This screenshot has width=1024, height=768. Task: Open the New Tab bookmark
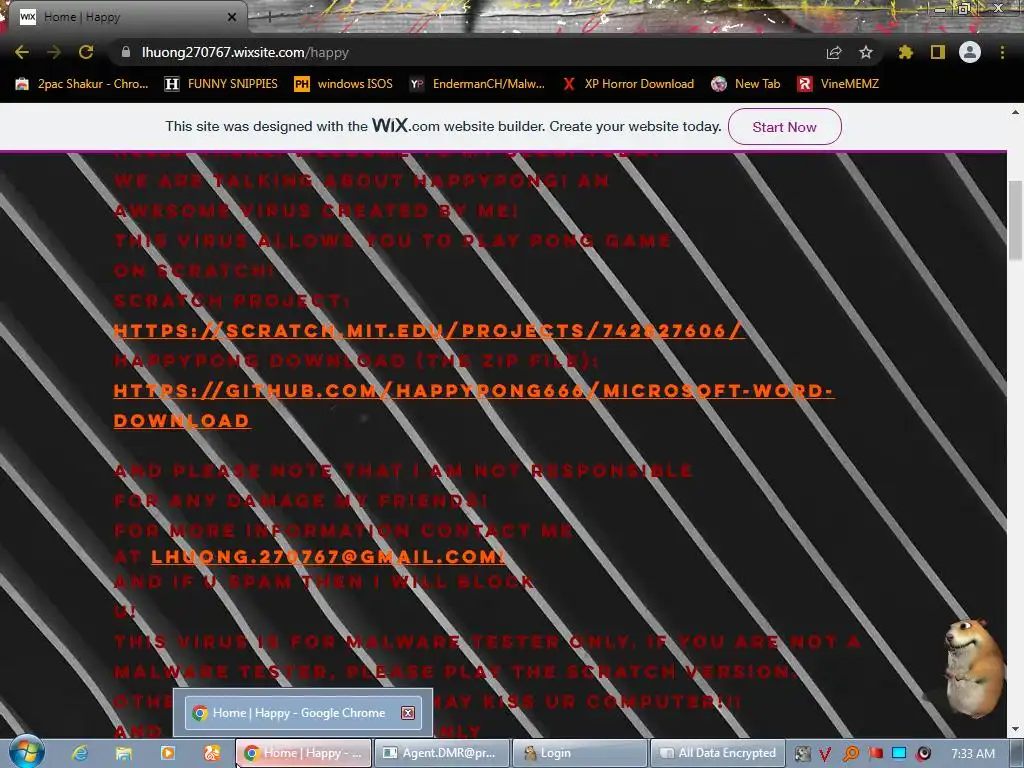click(x=746, y=84)
